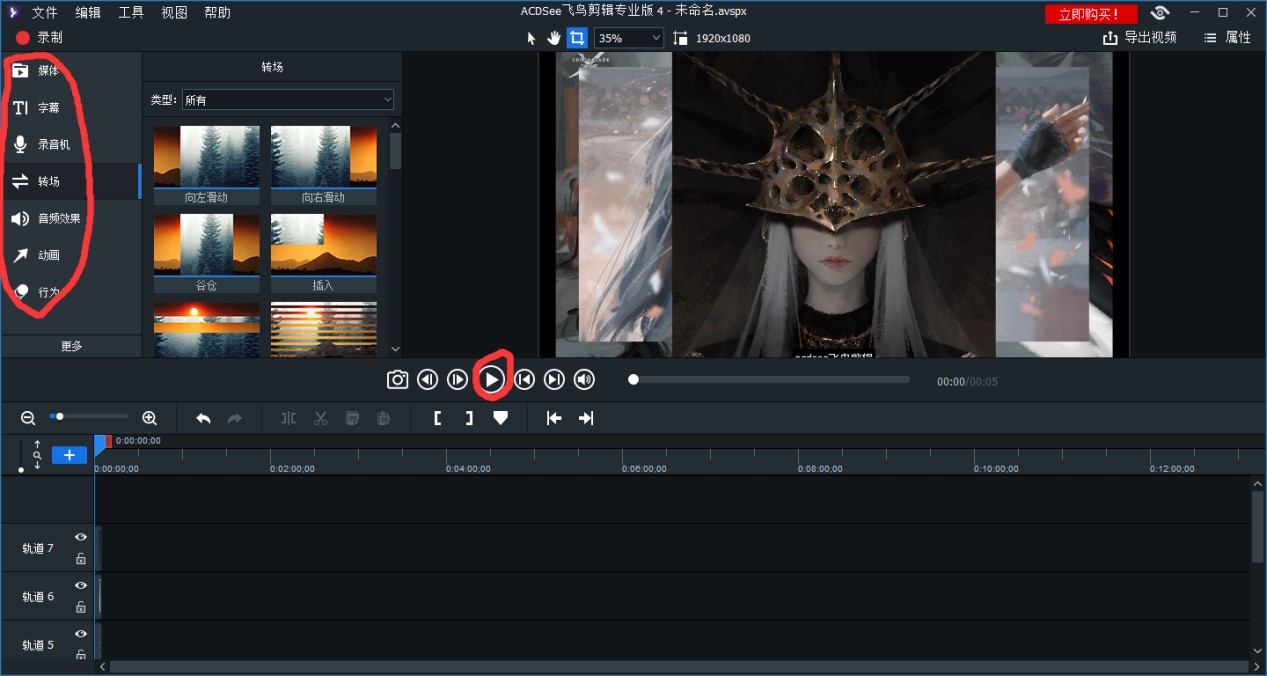The height and width of the screenshot is (676, 1267).
Task: Toggle visibility of 轨道 5
Action: click(x=81, y=634)
